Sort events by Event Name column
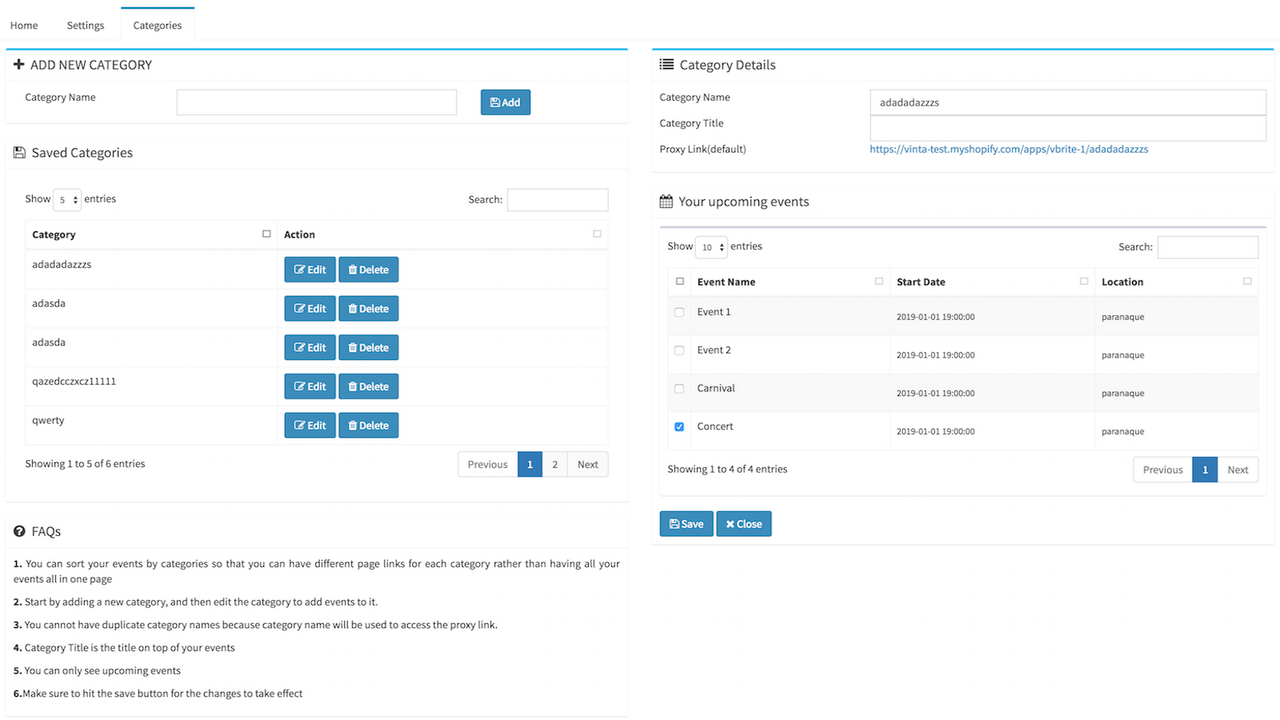The image size is (1280, 720). tap(790, 282)
